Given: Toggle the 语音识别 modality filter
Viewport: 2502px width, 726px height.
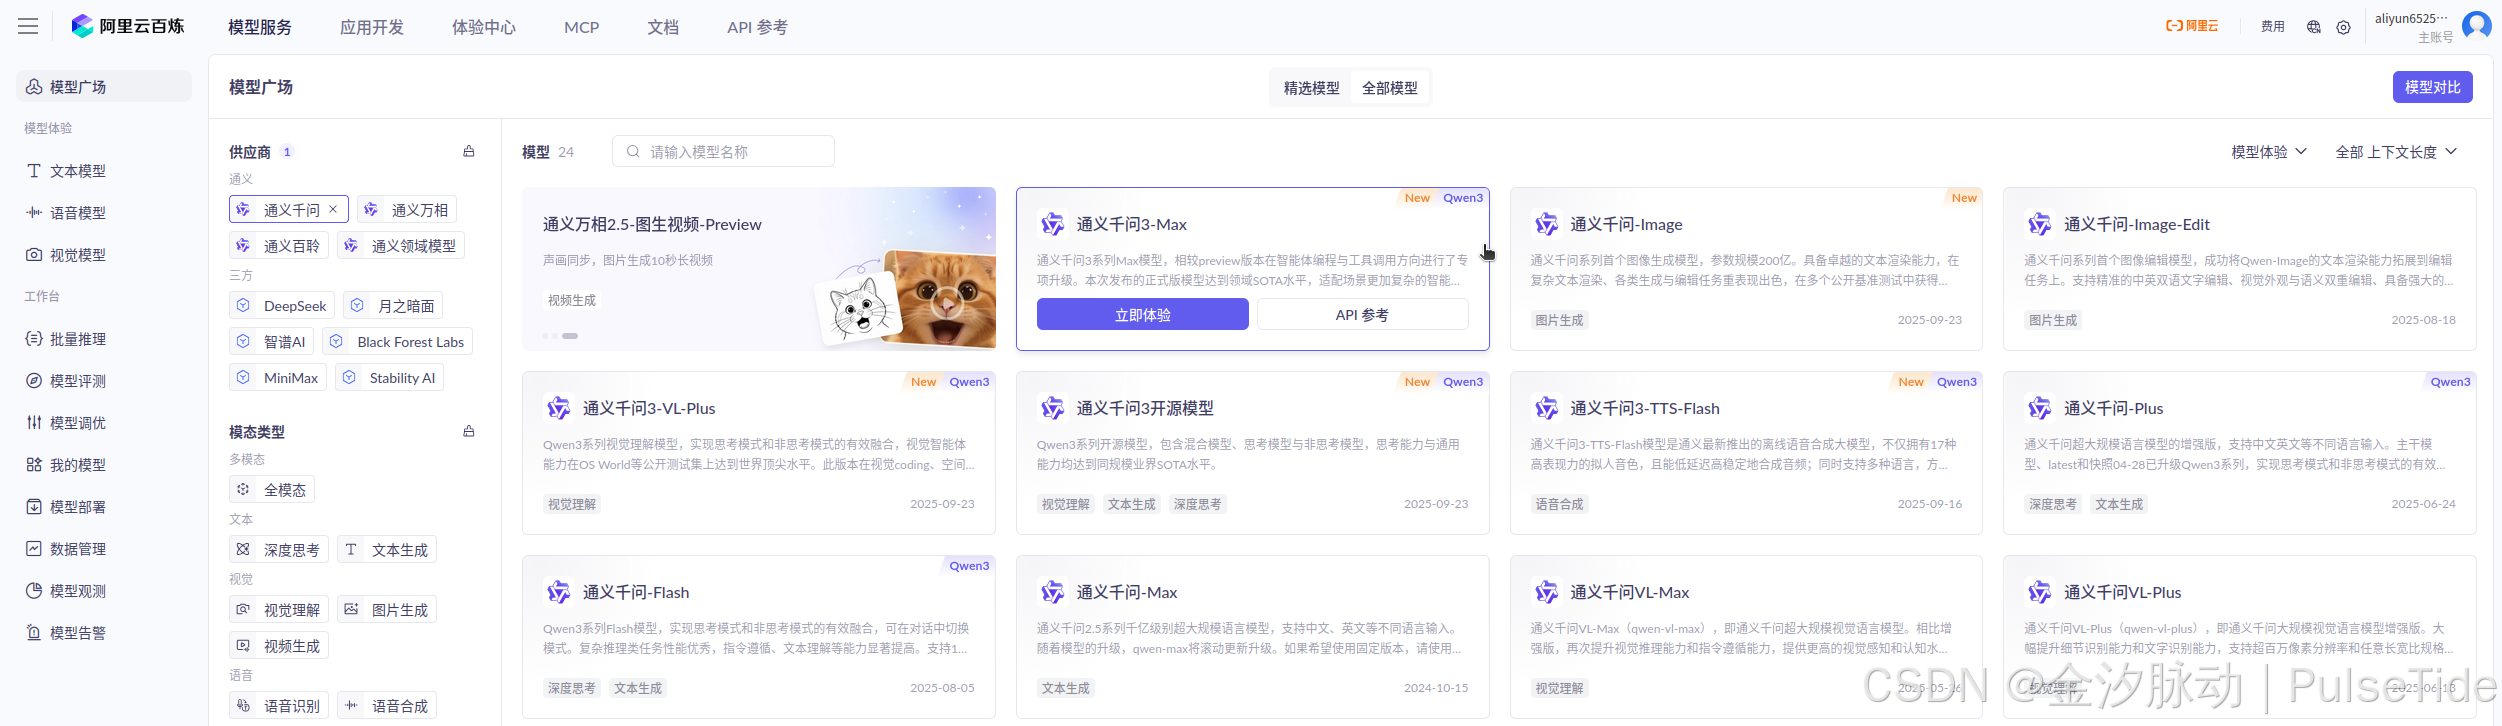Looking at the screenshot, I should point(279,706).
